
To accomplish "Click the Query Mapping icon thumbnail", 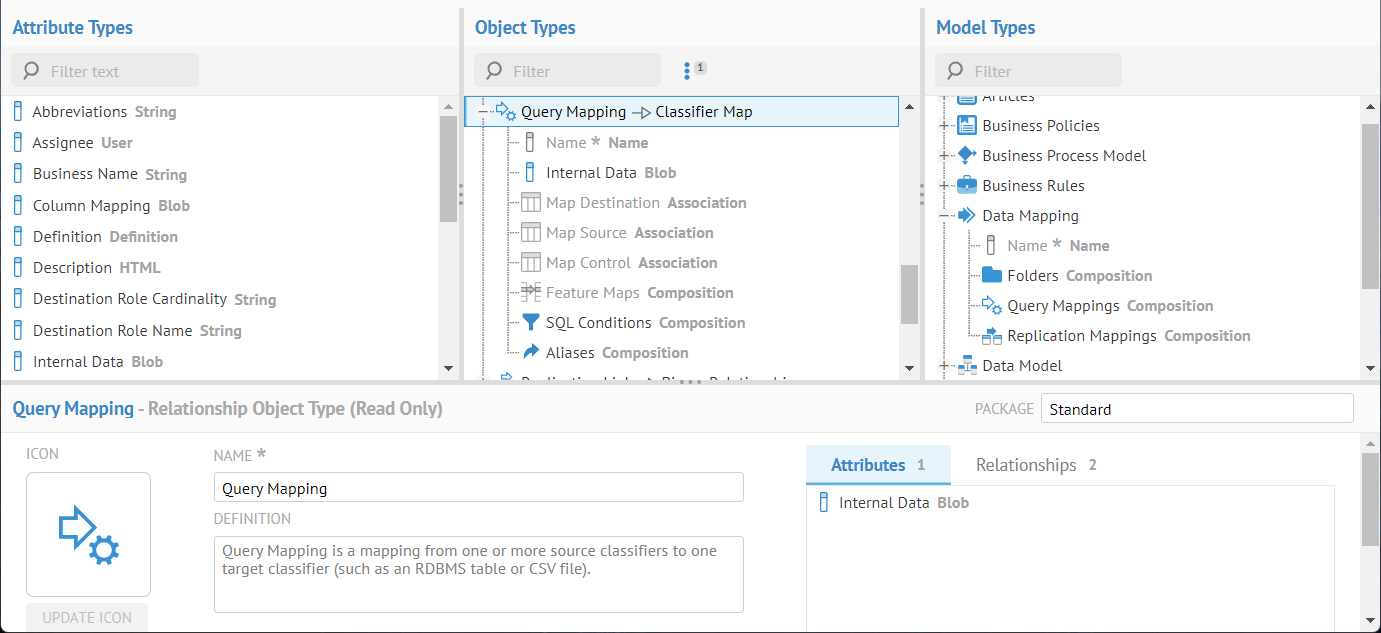I will [88, 534].
